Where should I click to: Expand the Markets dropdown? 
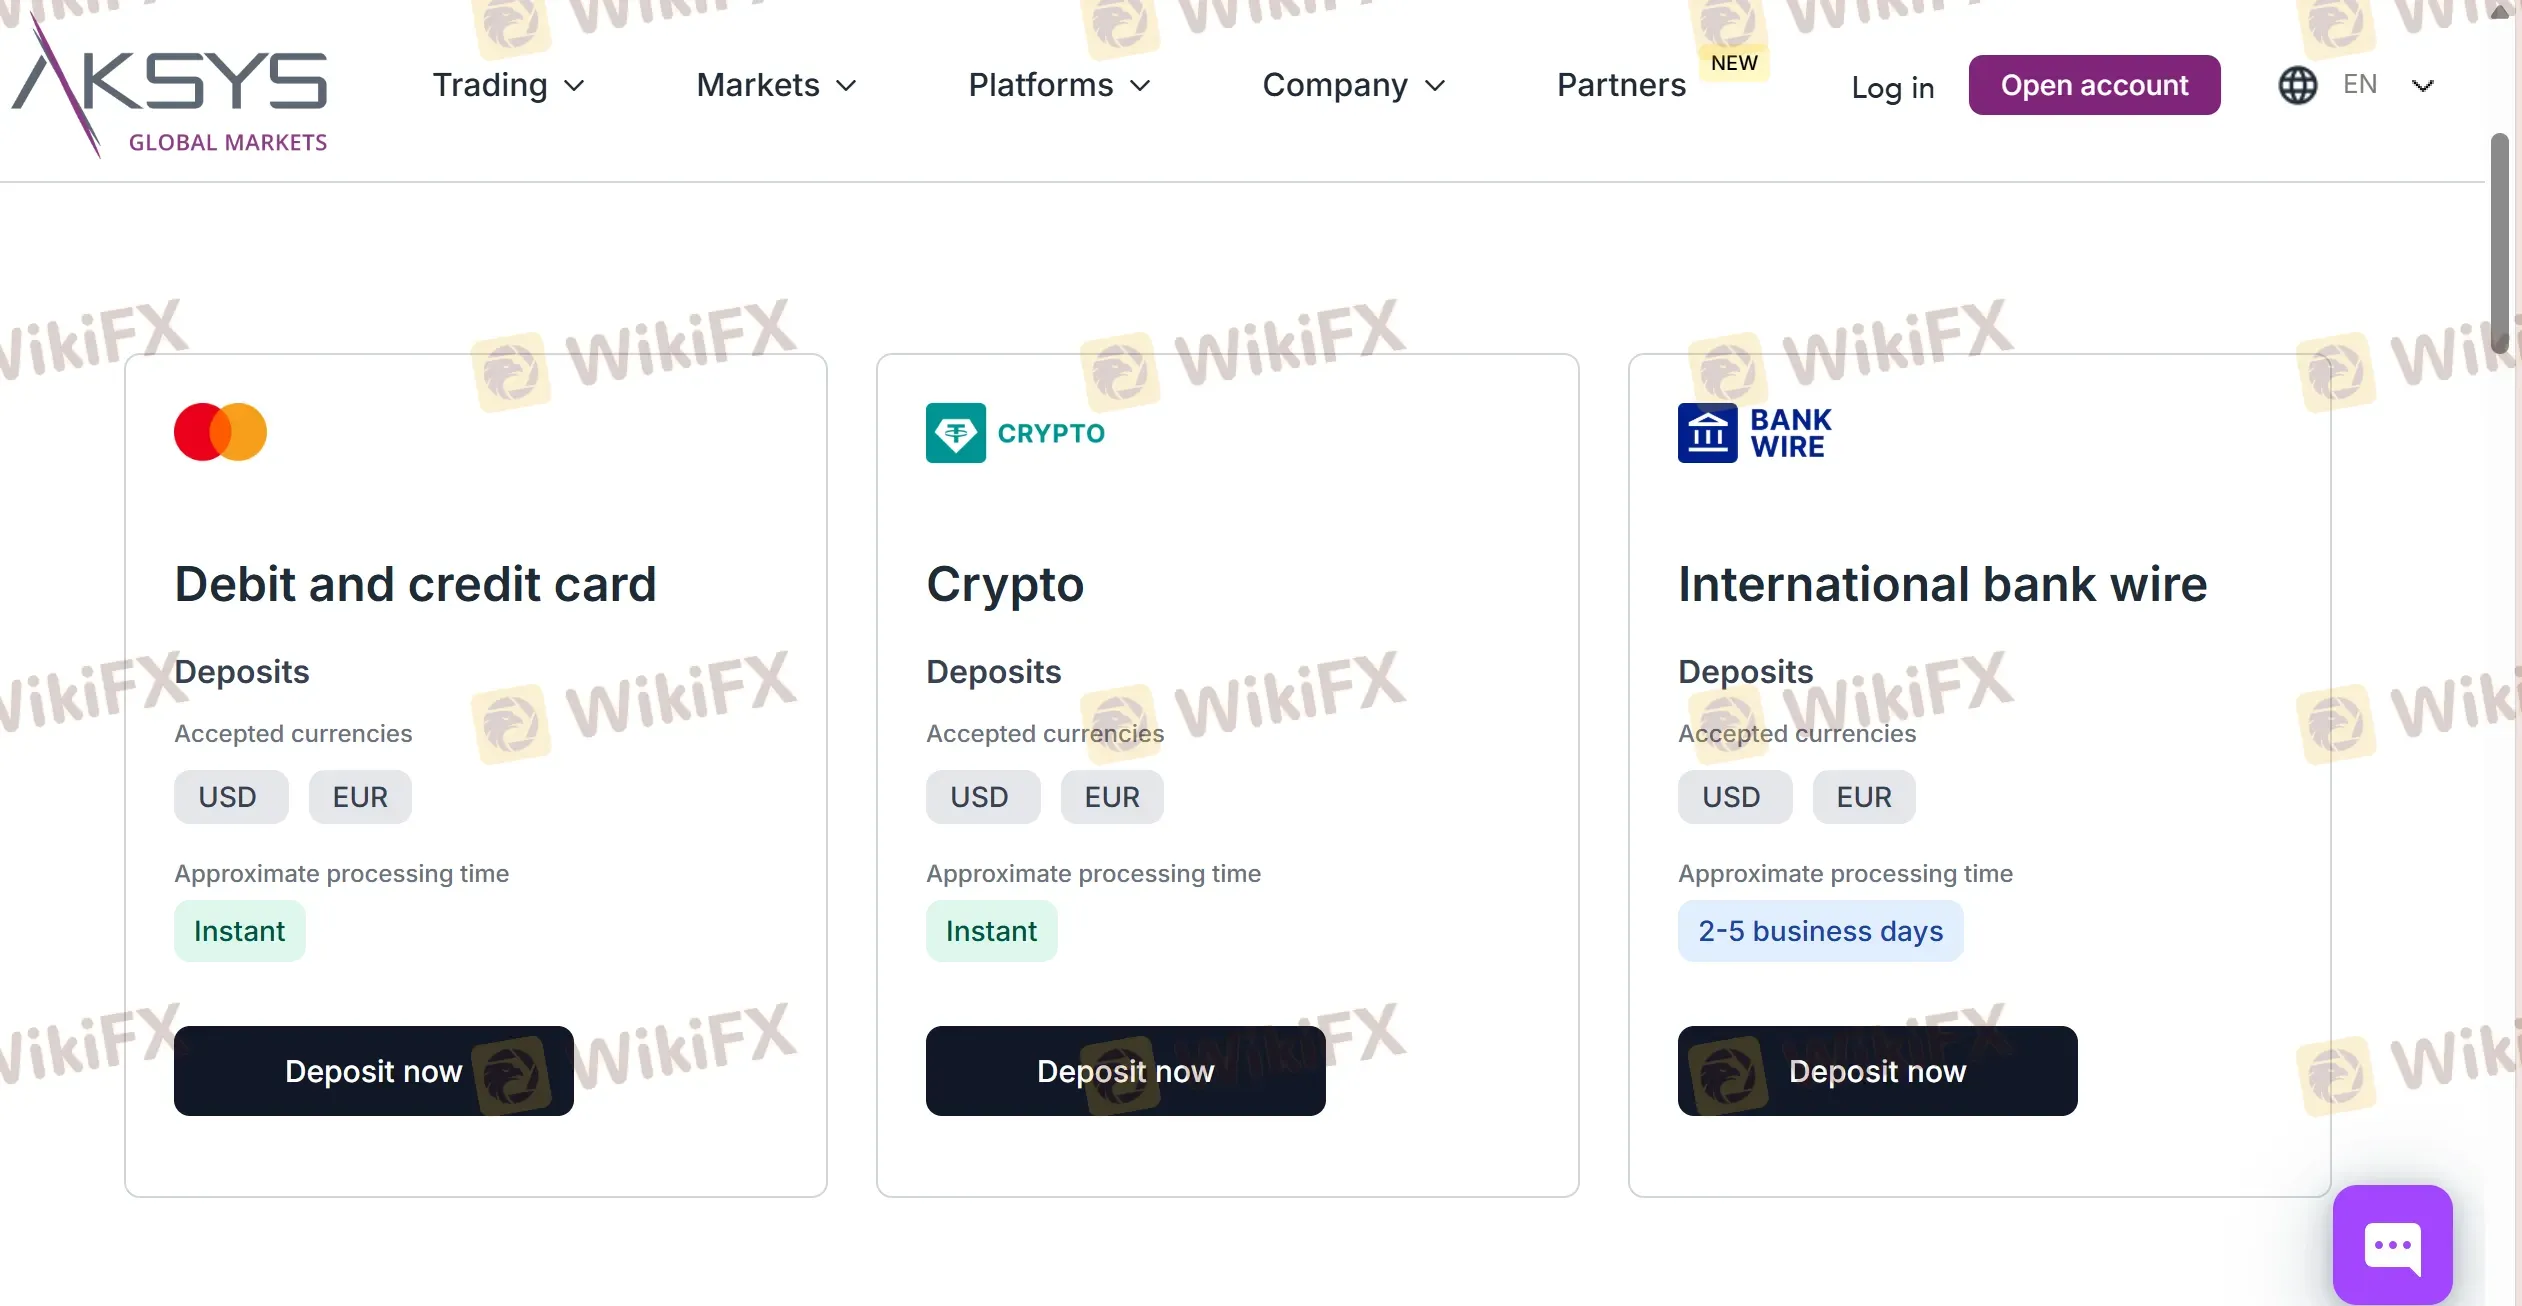775,85
